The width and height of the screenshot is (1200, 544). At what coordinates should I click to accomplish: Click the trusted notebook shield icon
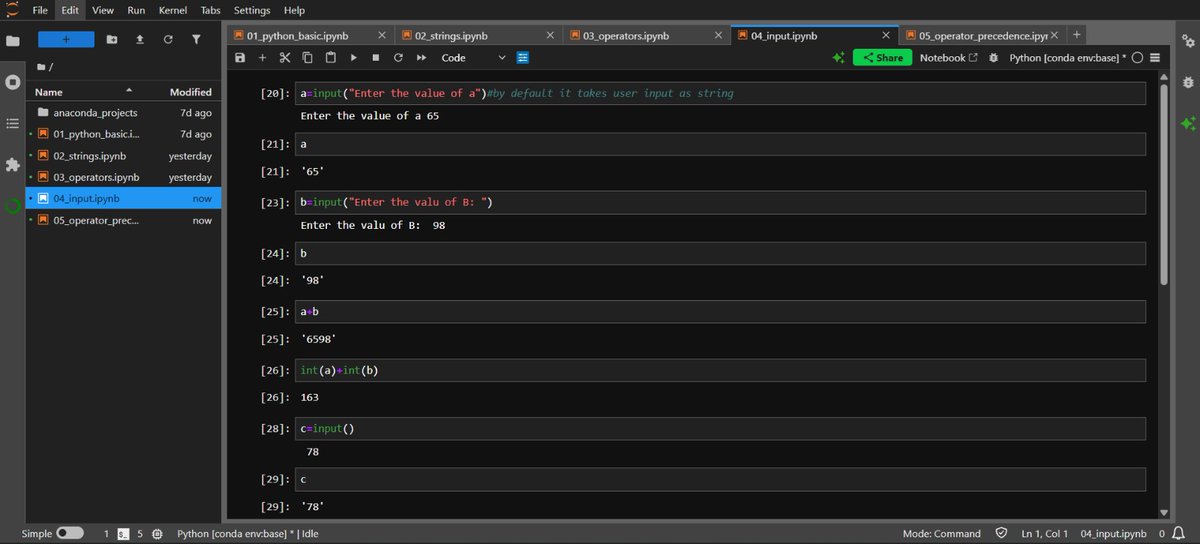[1001, 534]
